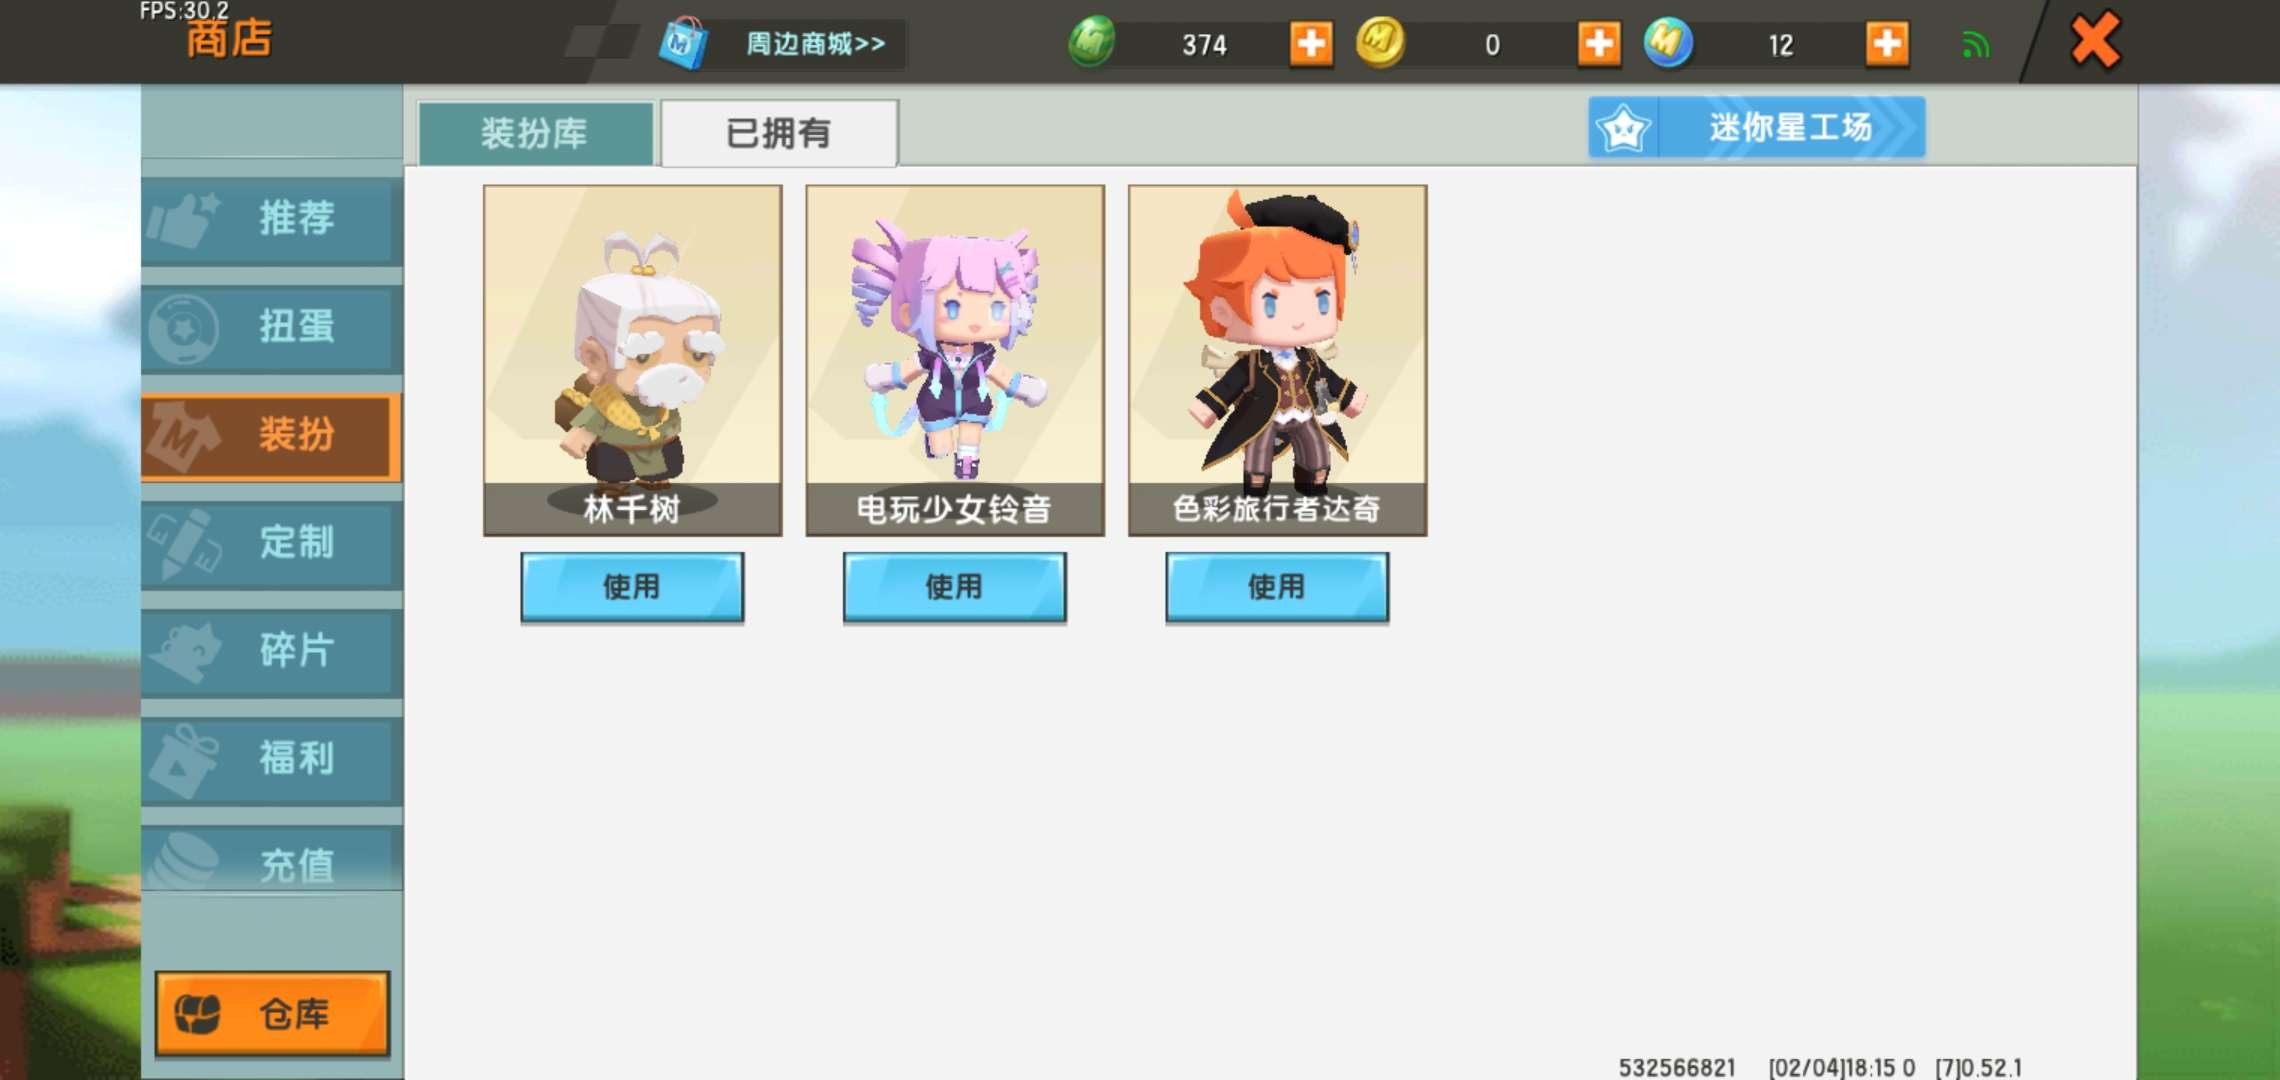Select 色彩旅行者达奇 character thumbnail
This screenshot has height=1080, width=2280.
click(x=1277, y=360)
